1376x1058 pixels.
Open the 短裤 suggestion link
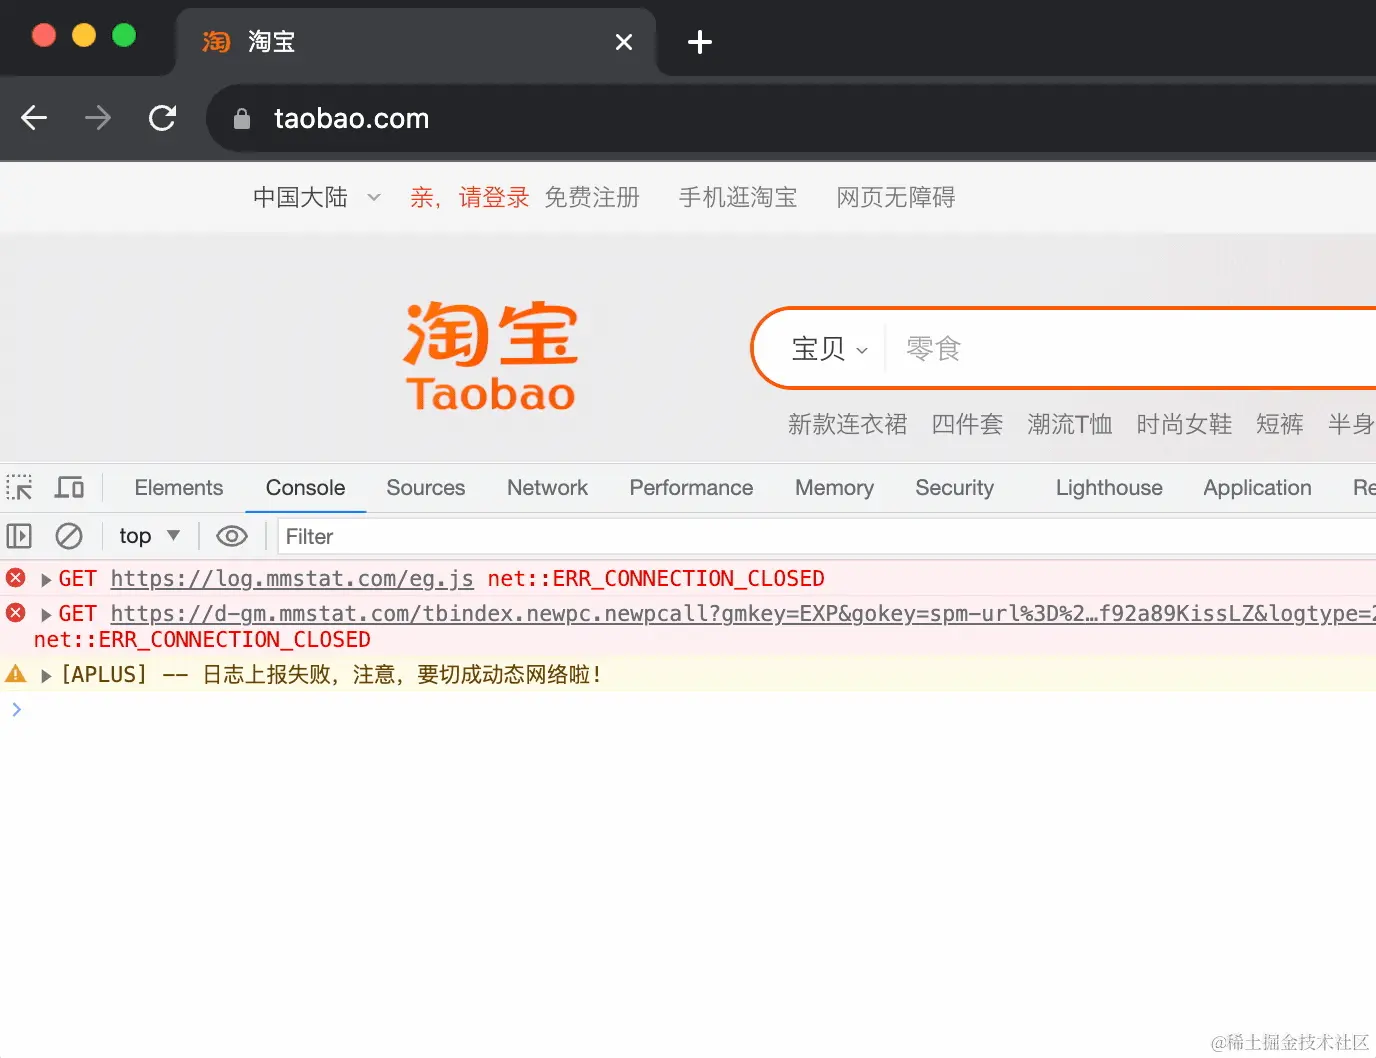click(x=1280, y=424)
